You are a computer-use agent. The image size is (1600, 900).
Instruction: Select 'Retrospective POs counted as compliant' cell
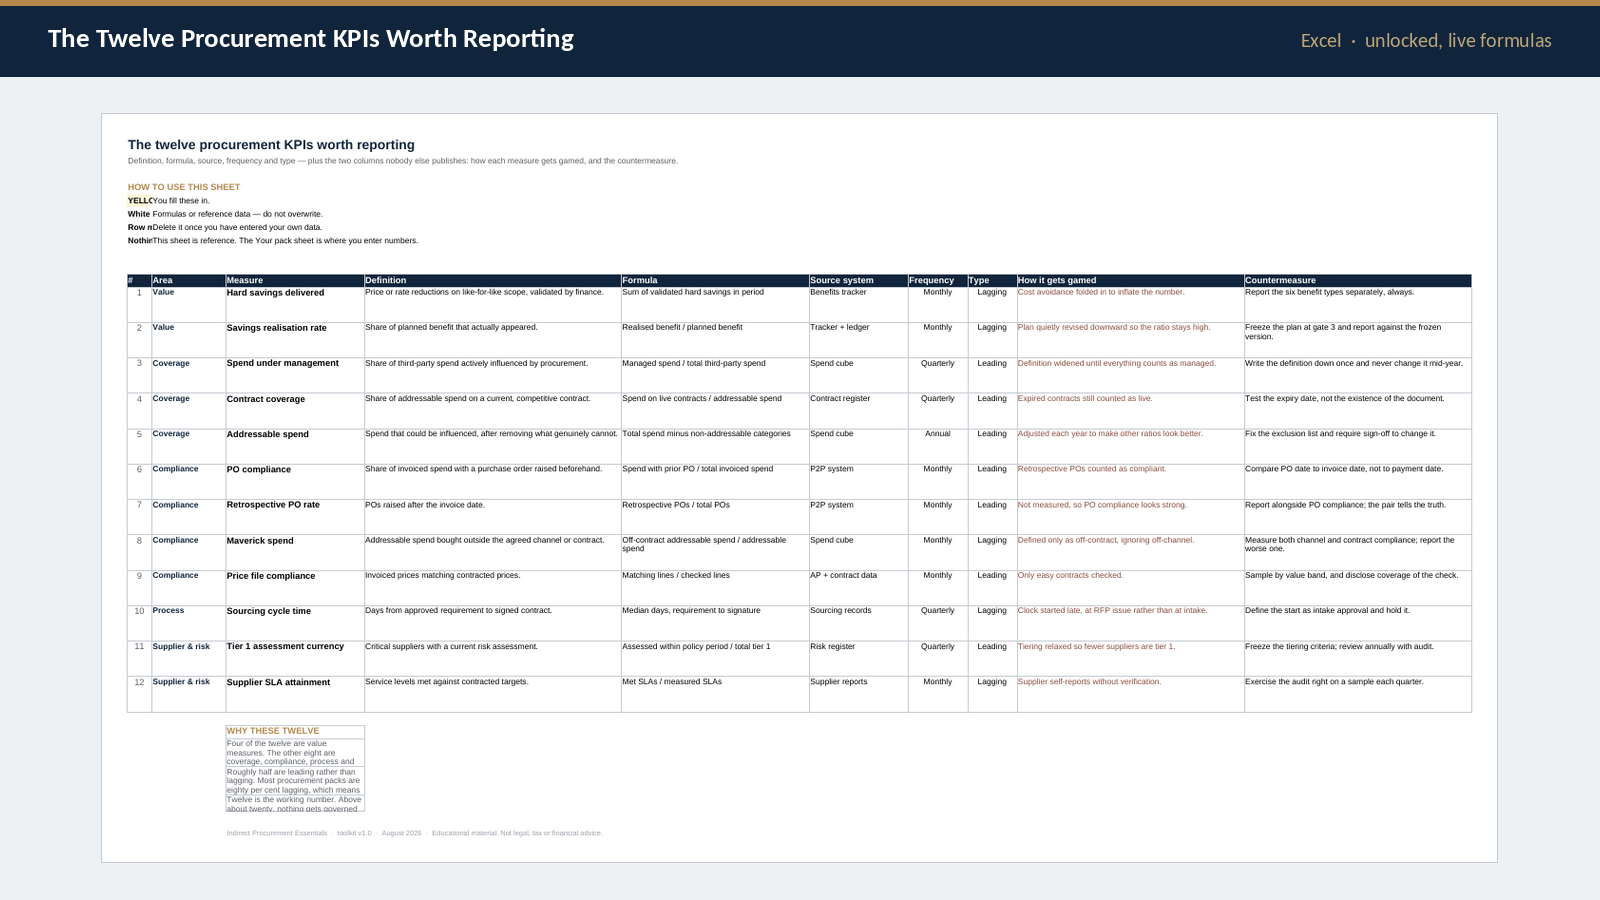click(1130, 482)
